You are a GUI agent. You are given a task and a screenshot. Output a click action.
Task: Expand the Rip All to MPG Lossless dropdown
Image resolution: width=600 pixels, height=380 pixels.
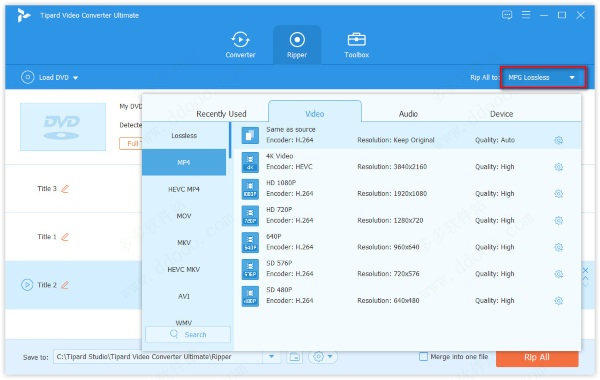click(x=543, y=77)
